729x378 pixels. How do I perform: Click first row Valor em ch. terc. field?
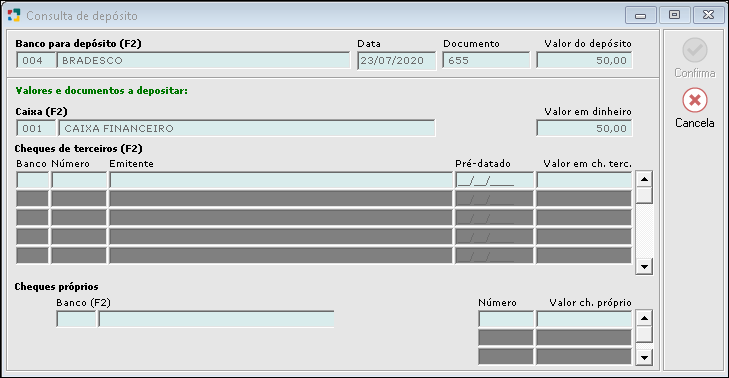[x=584, y=180]
